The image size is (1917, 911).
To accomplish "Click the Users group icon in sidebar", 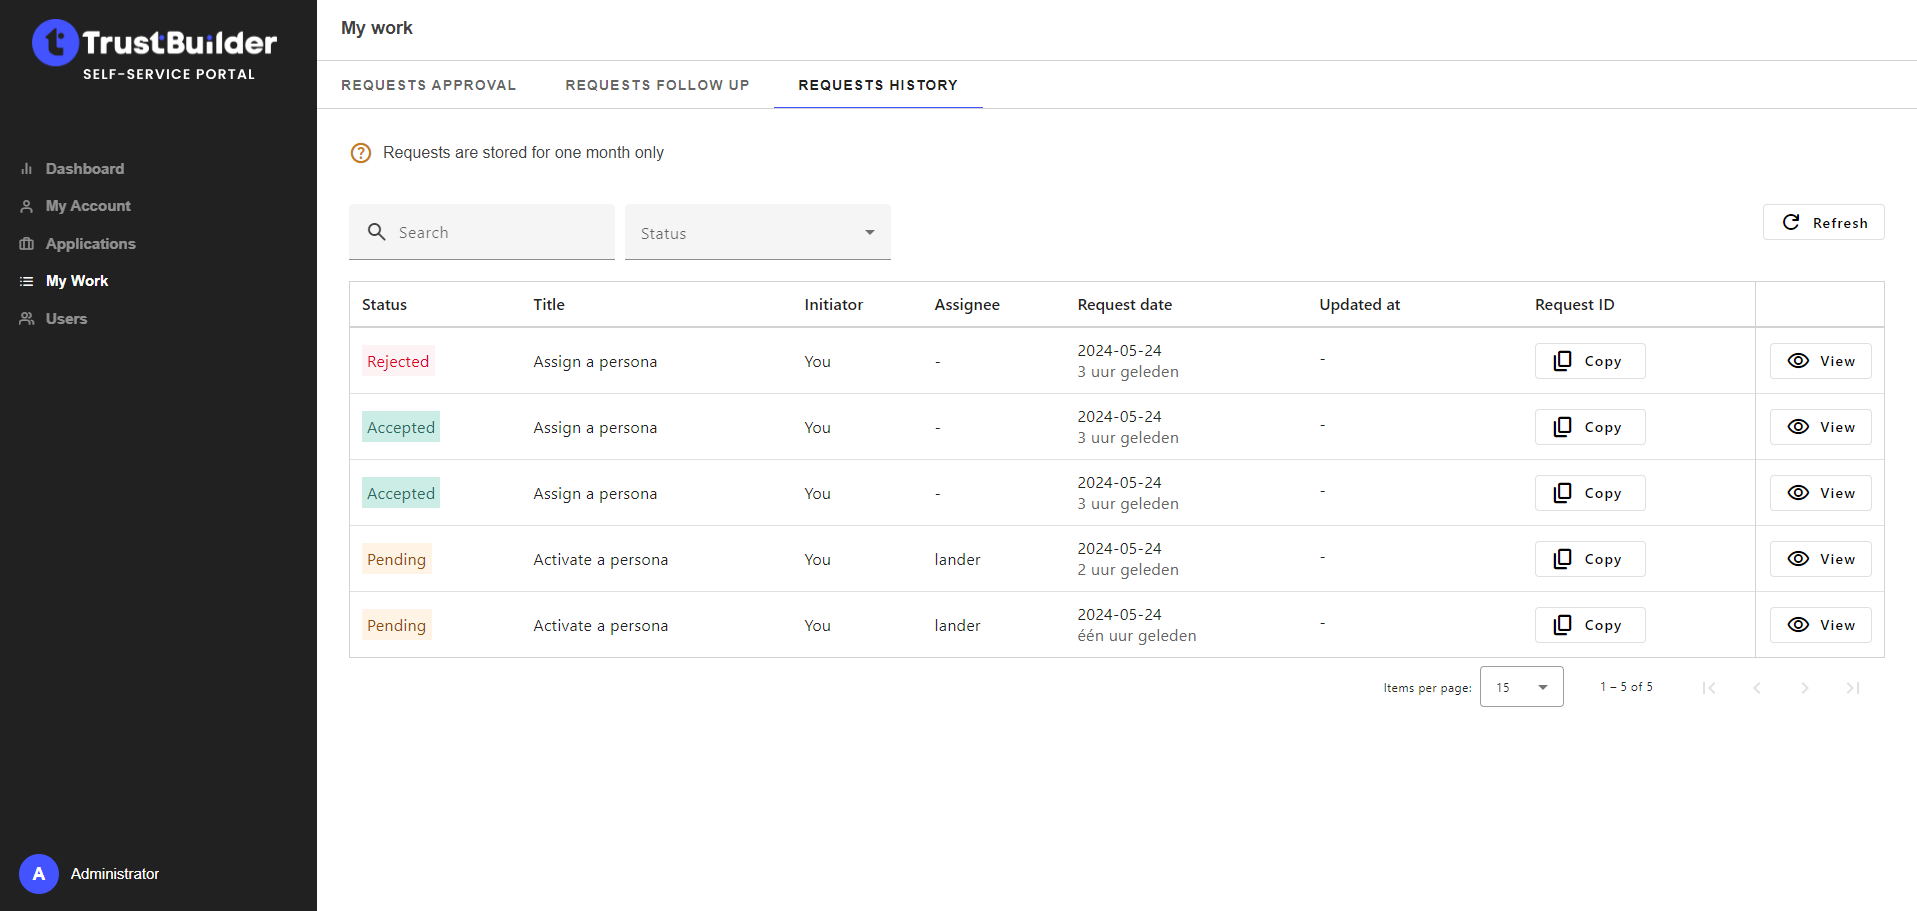I will [x=27, y=319].
